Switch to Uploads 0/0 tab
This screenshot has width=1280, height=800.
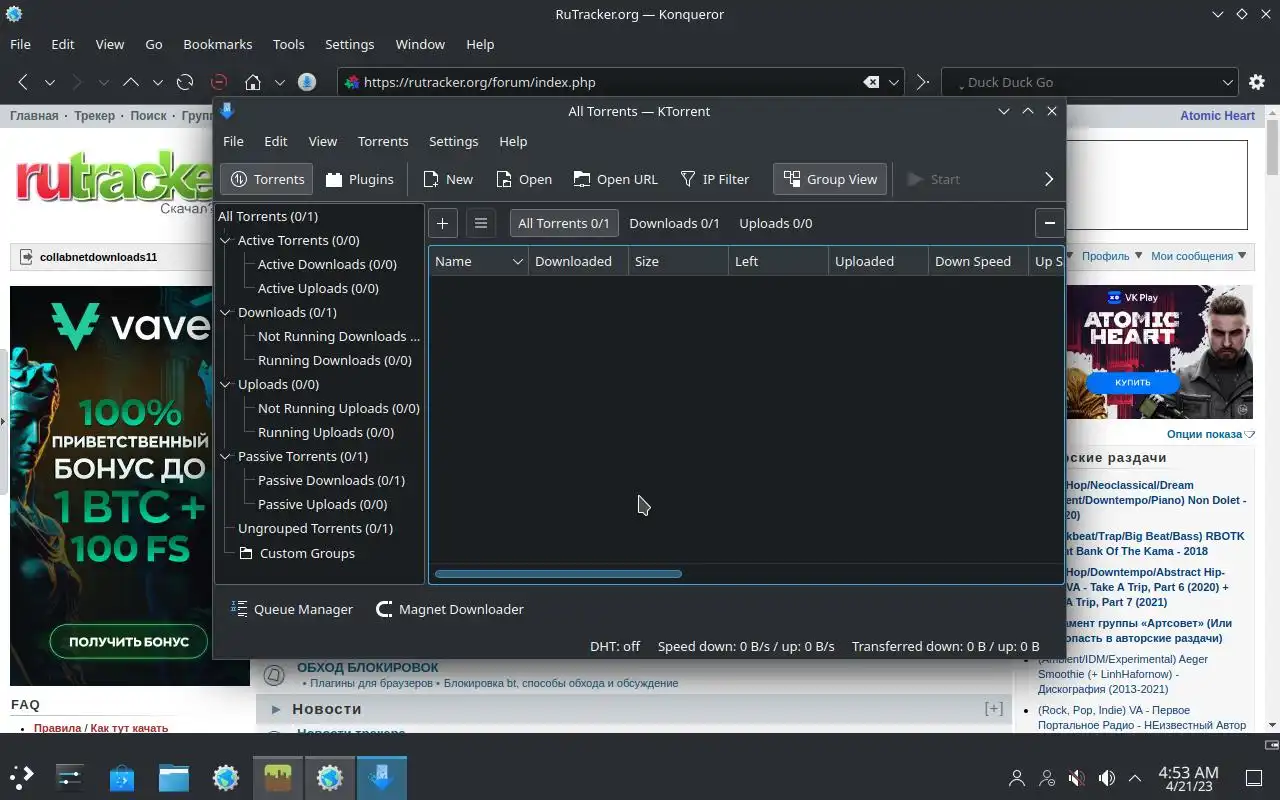coord(776,223)
